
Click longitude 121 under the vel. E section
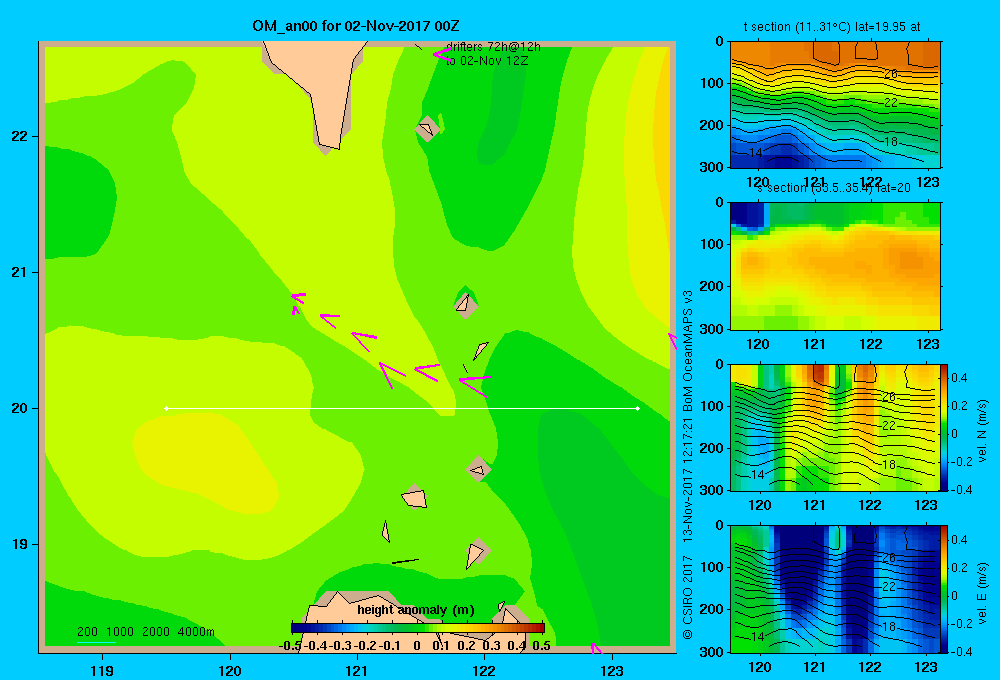click(x=814, y=667)
